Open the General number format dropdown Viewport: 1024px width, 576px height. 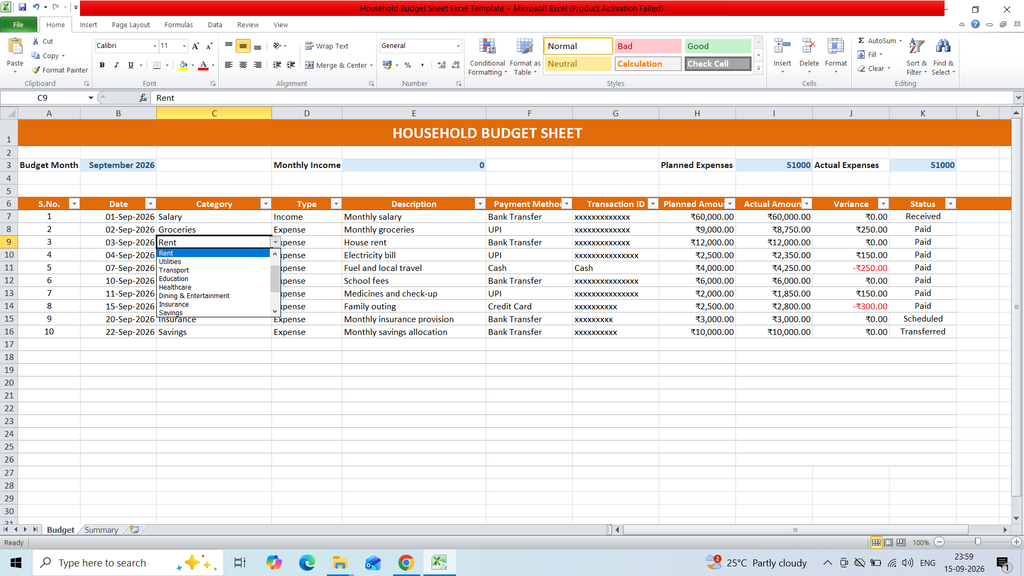pos(458,46)
